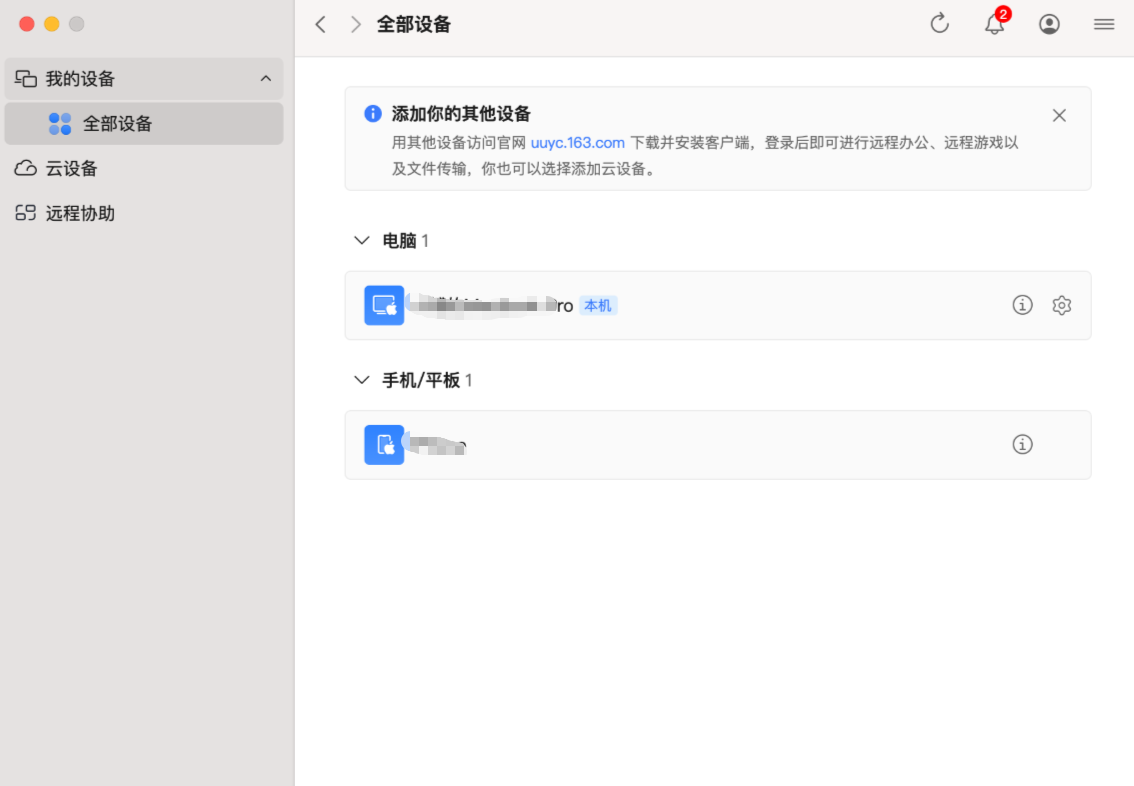
Task: Collapse the 我的设备 sidebar section
Action: [x=265, y=78]
